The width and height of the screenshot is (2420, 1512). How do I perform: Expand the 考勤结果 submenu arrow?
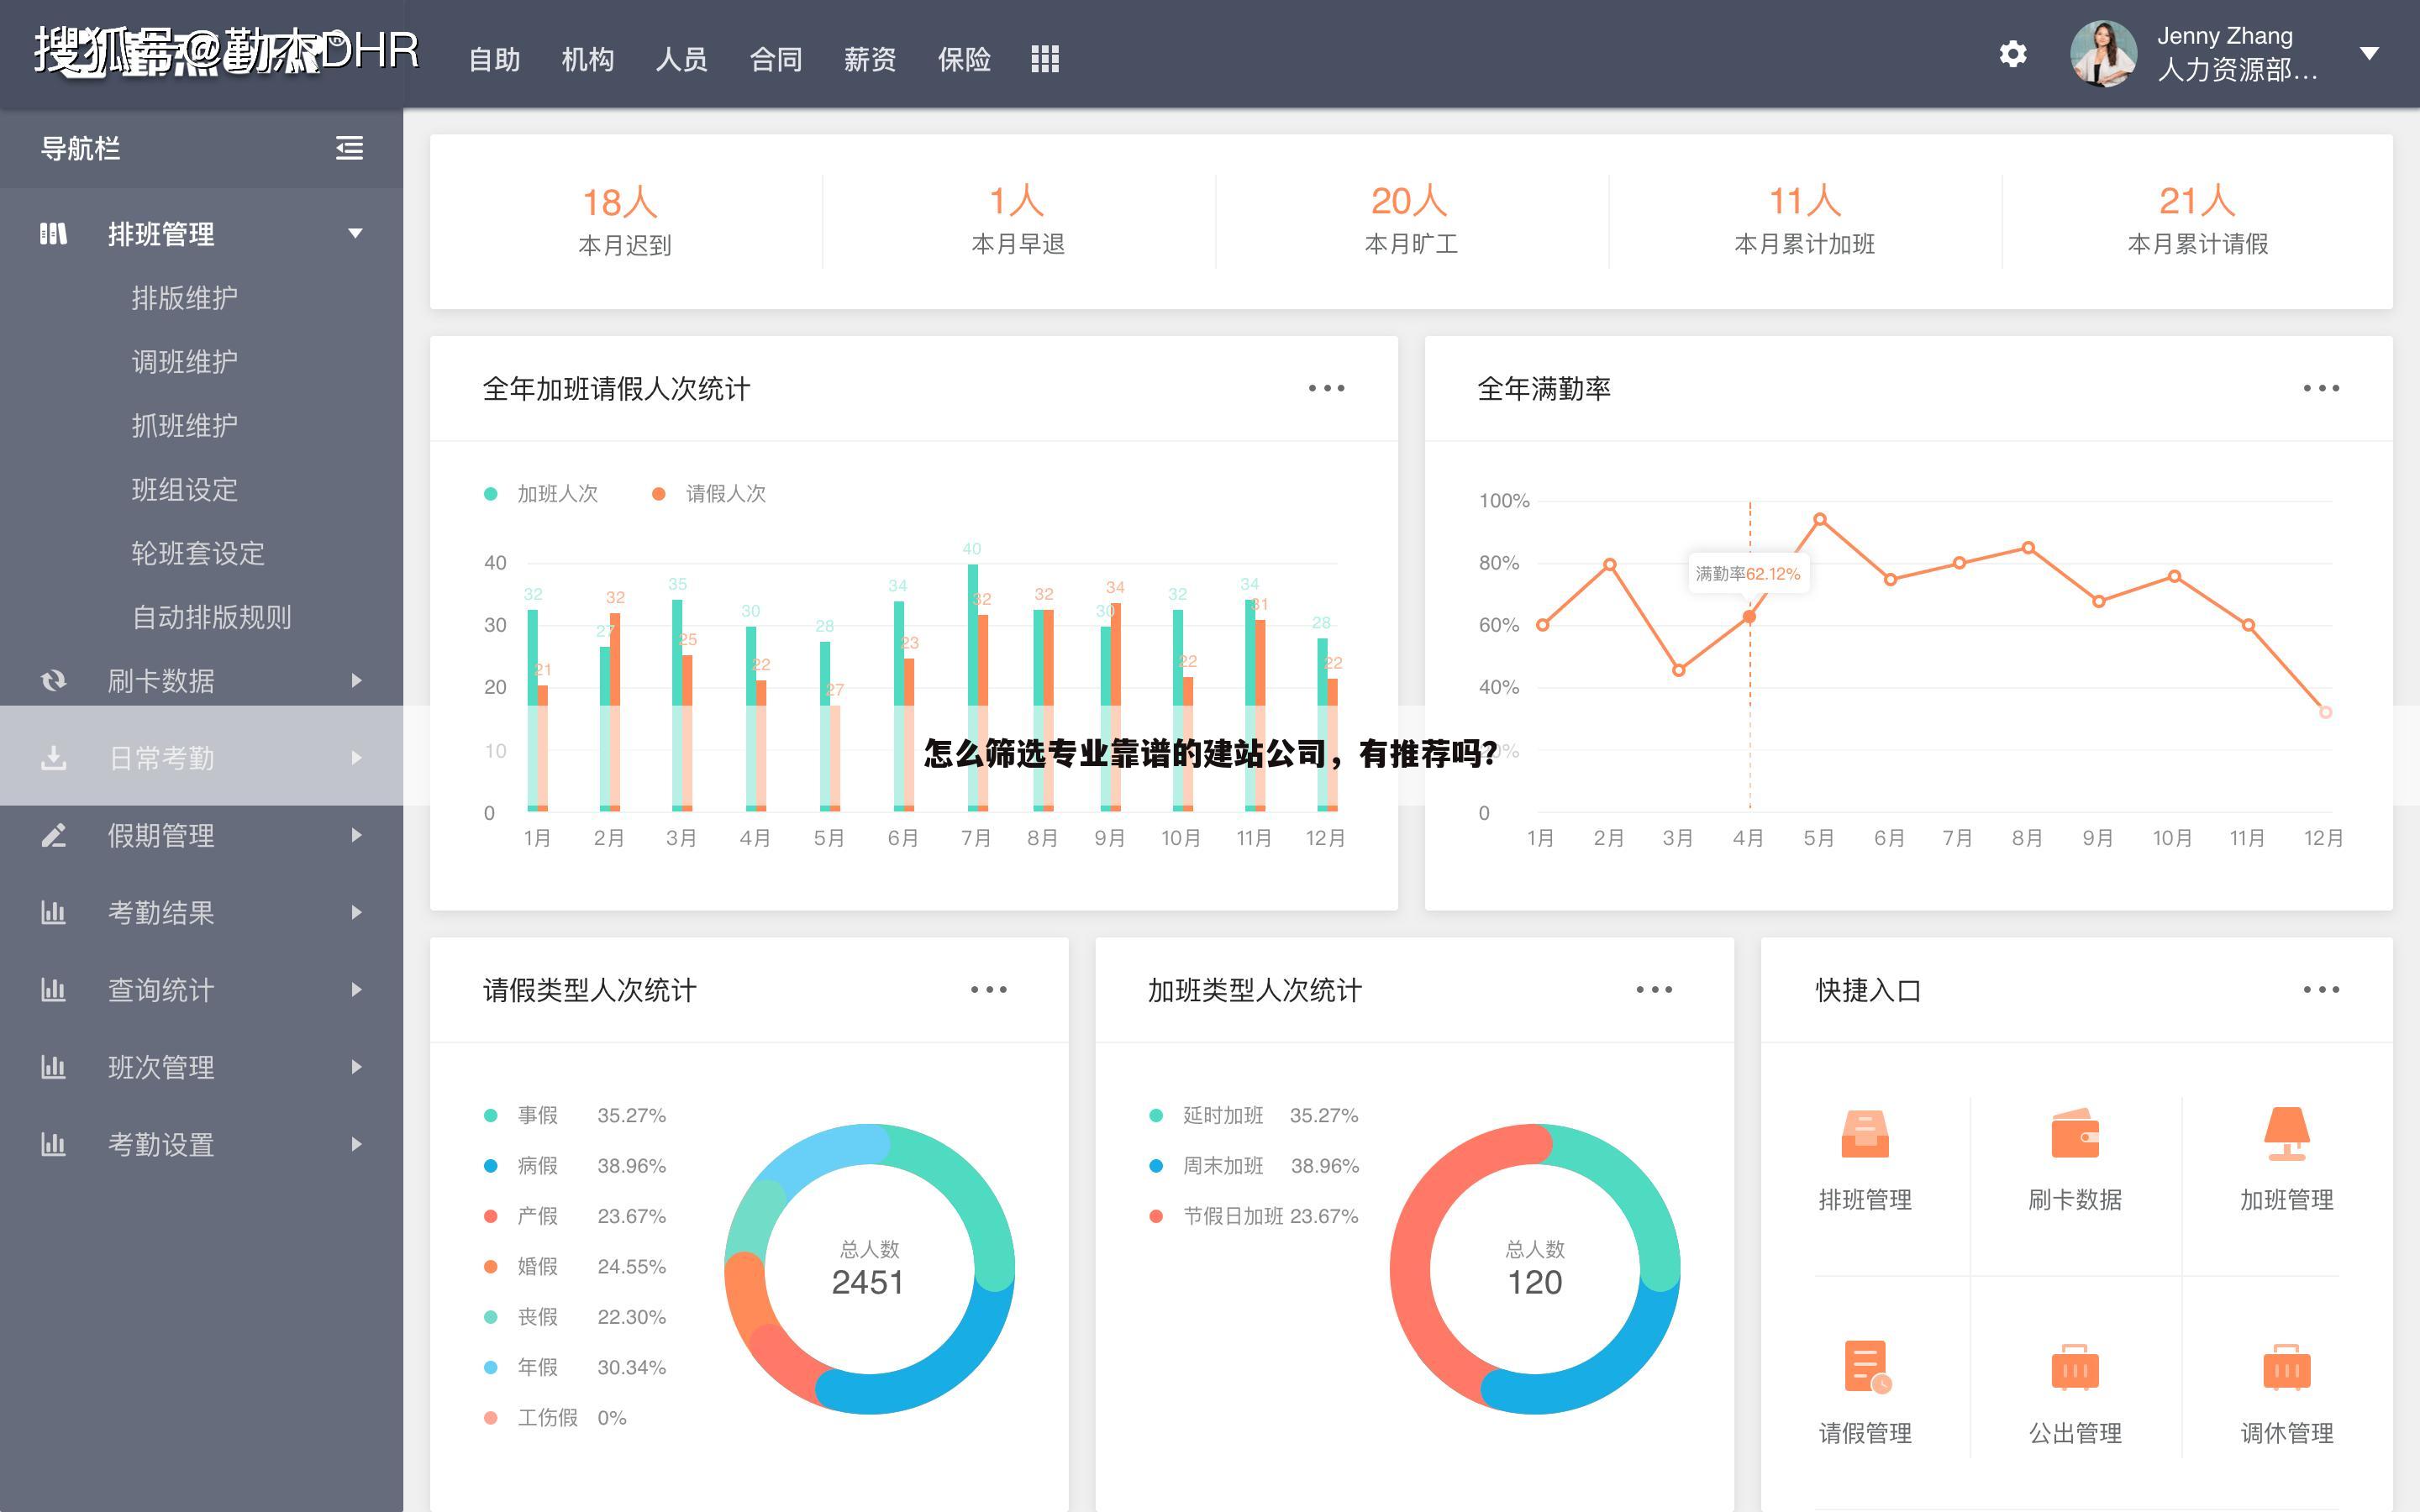tap(357, 912)
